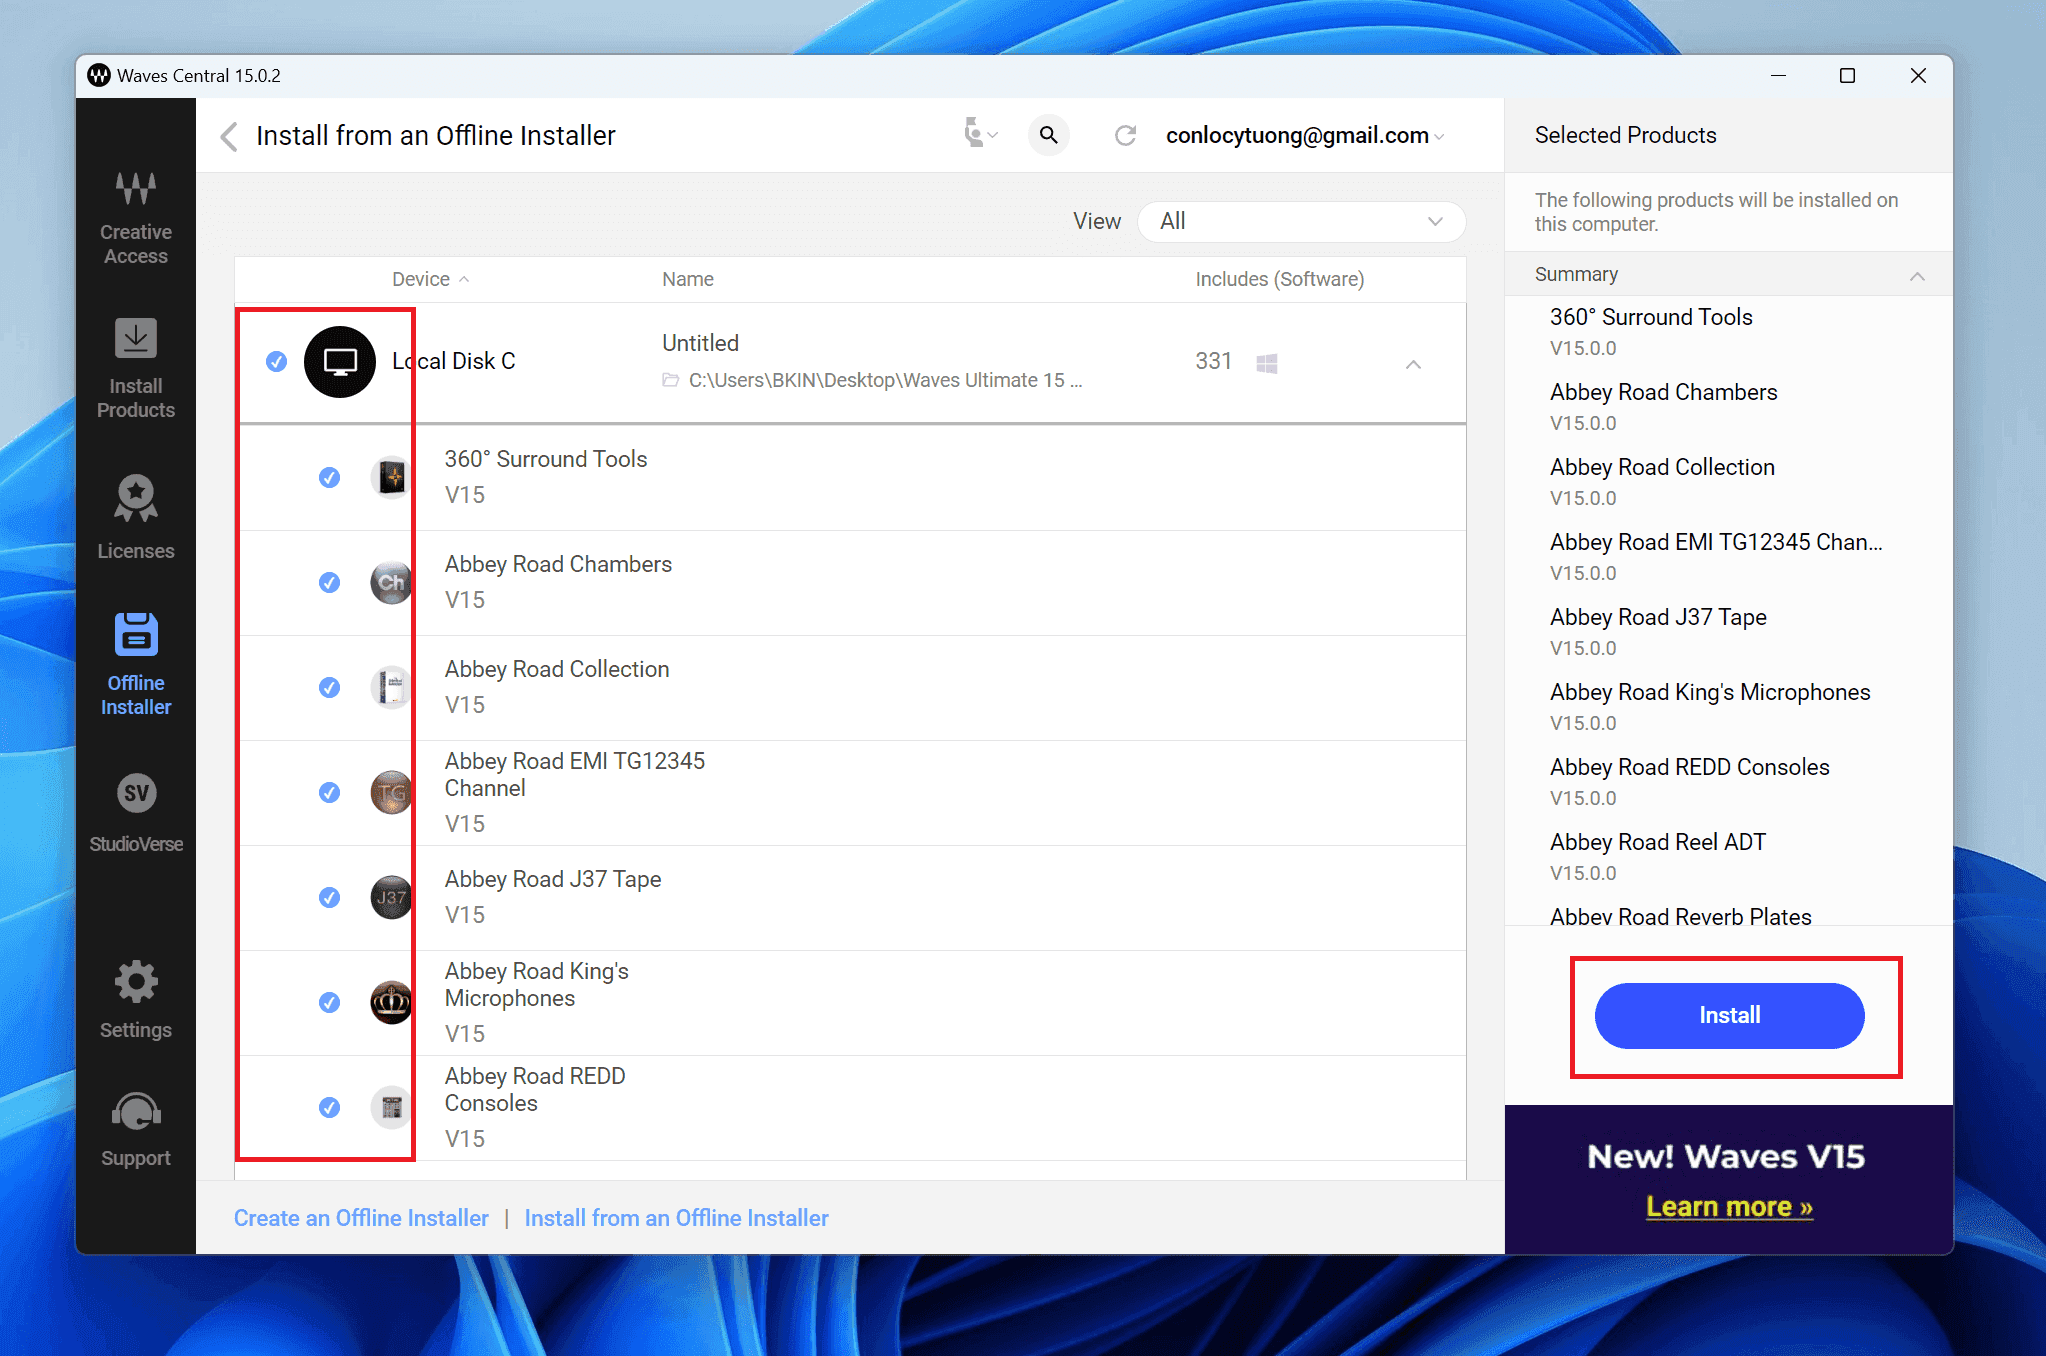
Task: Click the Learn more link for Waves V15
Action: [1728, 1207]
